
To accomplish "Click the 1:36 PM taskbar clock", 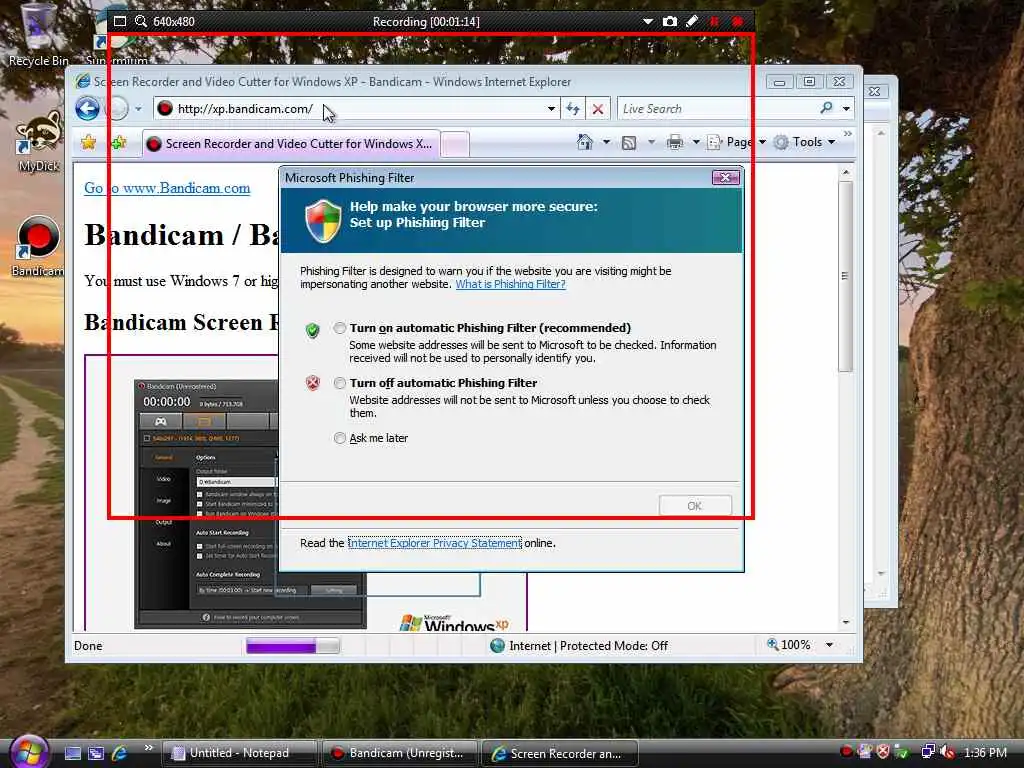I will pos(985,752).
